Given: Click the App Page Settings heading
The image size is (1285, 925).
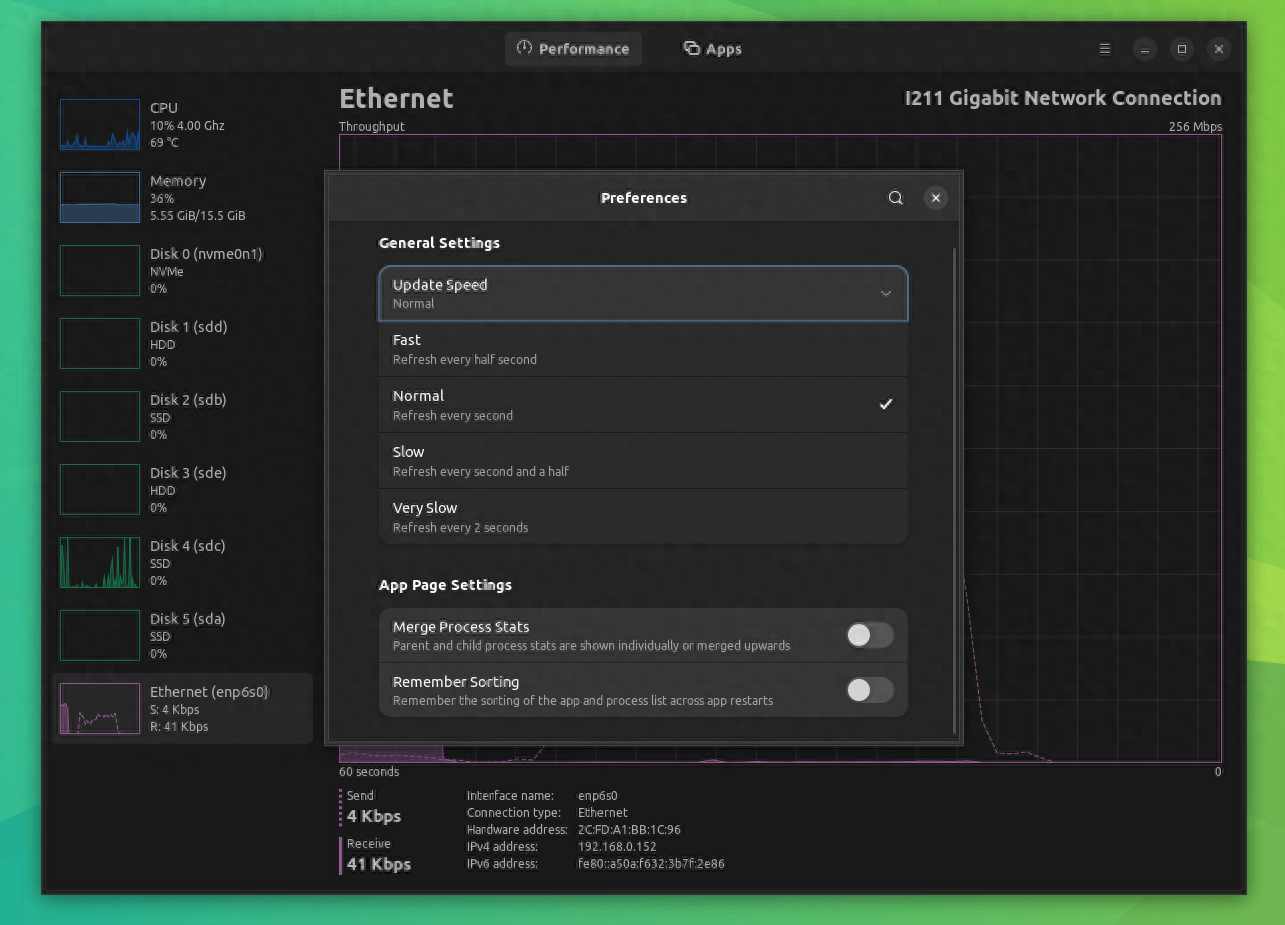Looking at the screenshot, I should click(x=445, y=585).
